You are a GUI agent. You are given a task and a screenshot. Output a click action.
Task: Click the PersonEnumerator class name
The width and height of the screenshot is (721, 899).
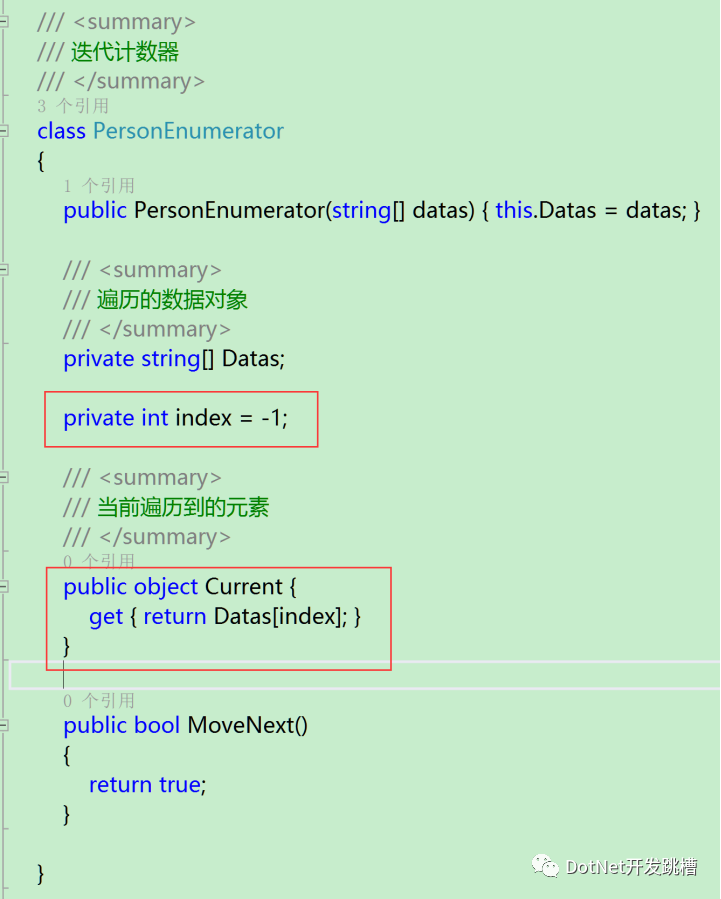click(x=188, y=131)
